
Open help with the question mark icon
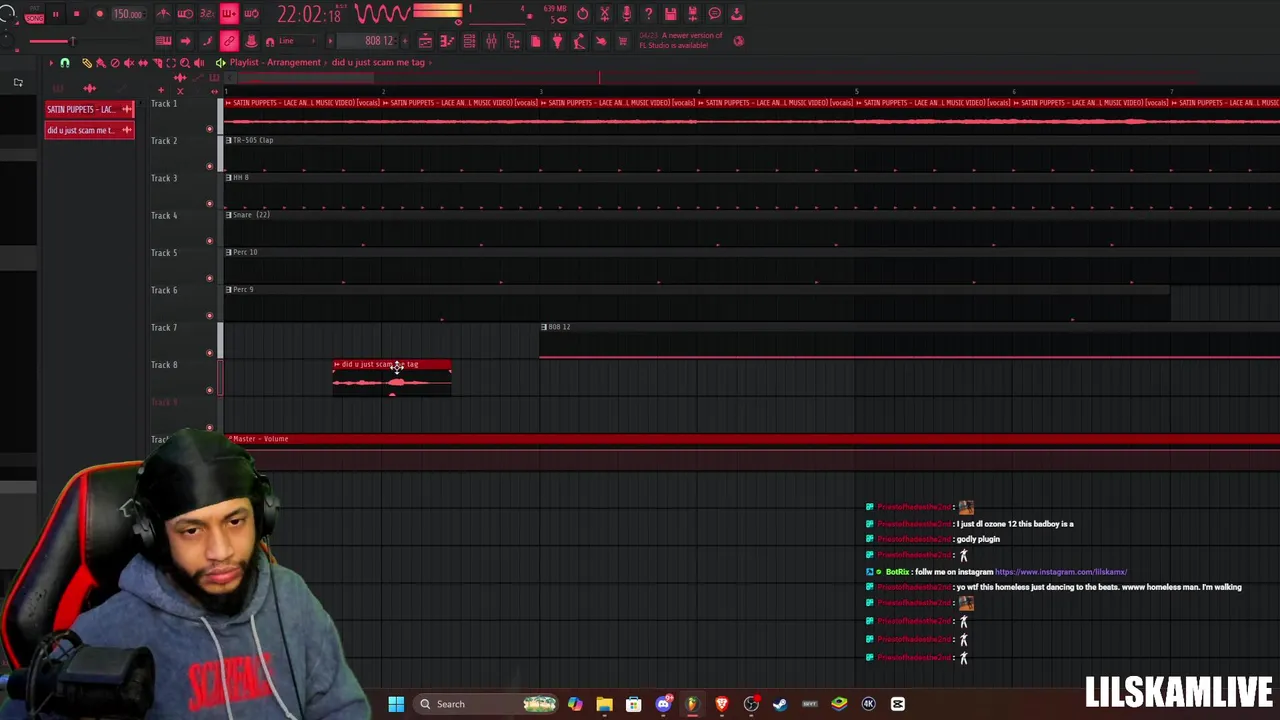coord(649,14)
